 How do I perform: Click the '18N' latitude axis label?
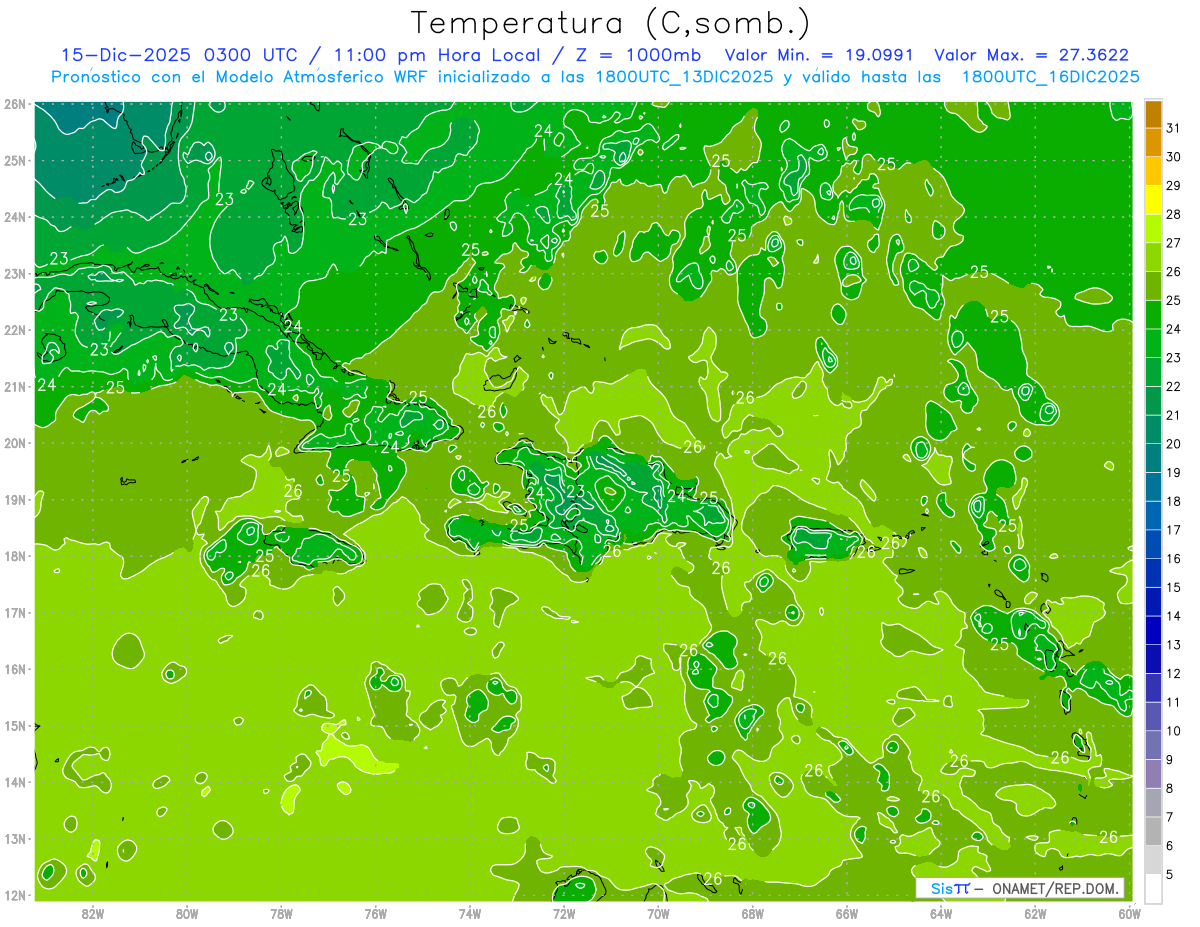tap(13, 556)
